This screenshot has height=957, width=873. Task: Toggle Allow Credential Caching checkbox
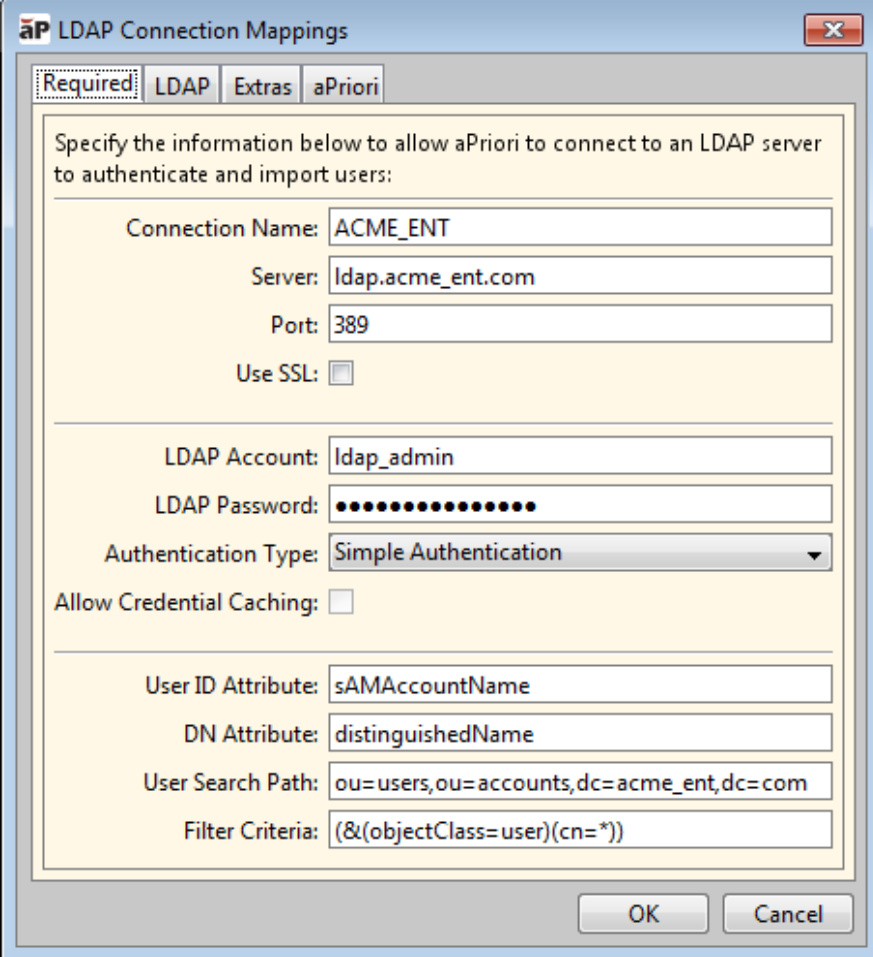pos(342,602)
